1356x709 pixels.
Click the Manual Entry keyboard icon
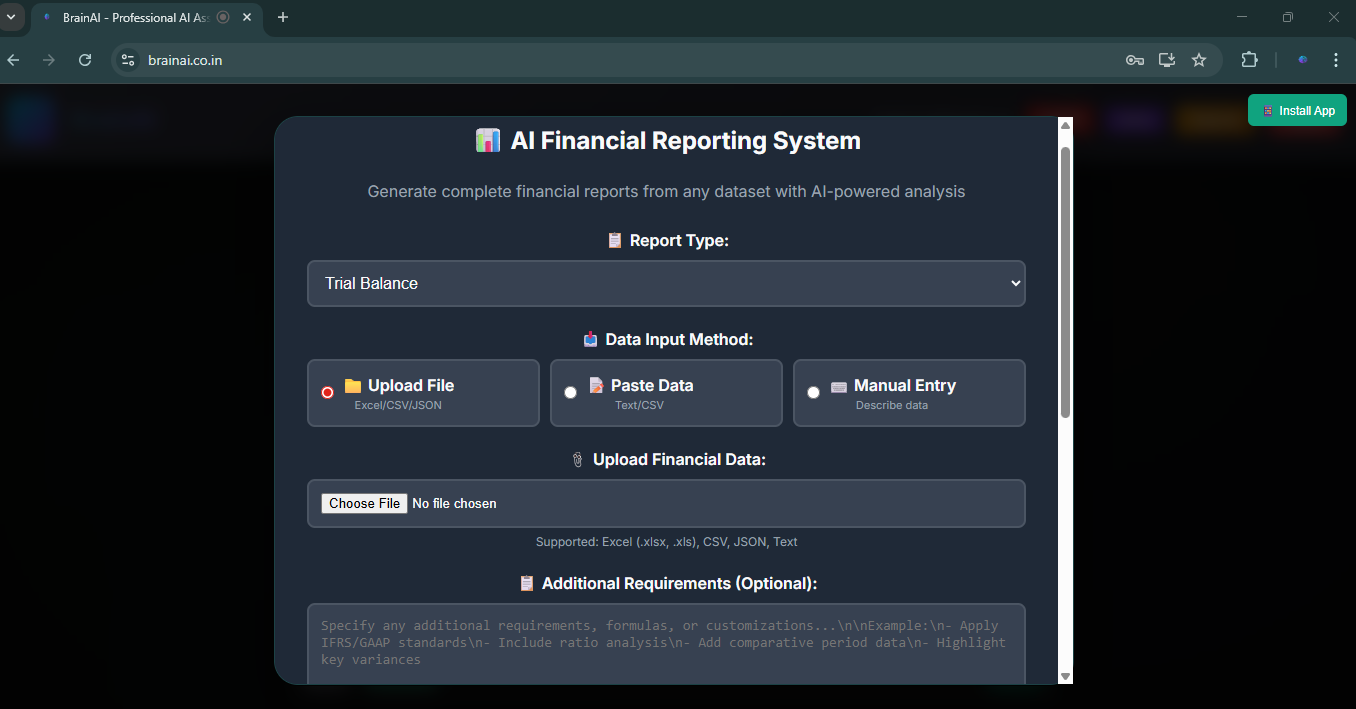pyautogui.click(x=839, y=386)
